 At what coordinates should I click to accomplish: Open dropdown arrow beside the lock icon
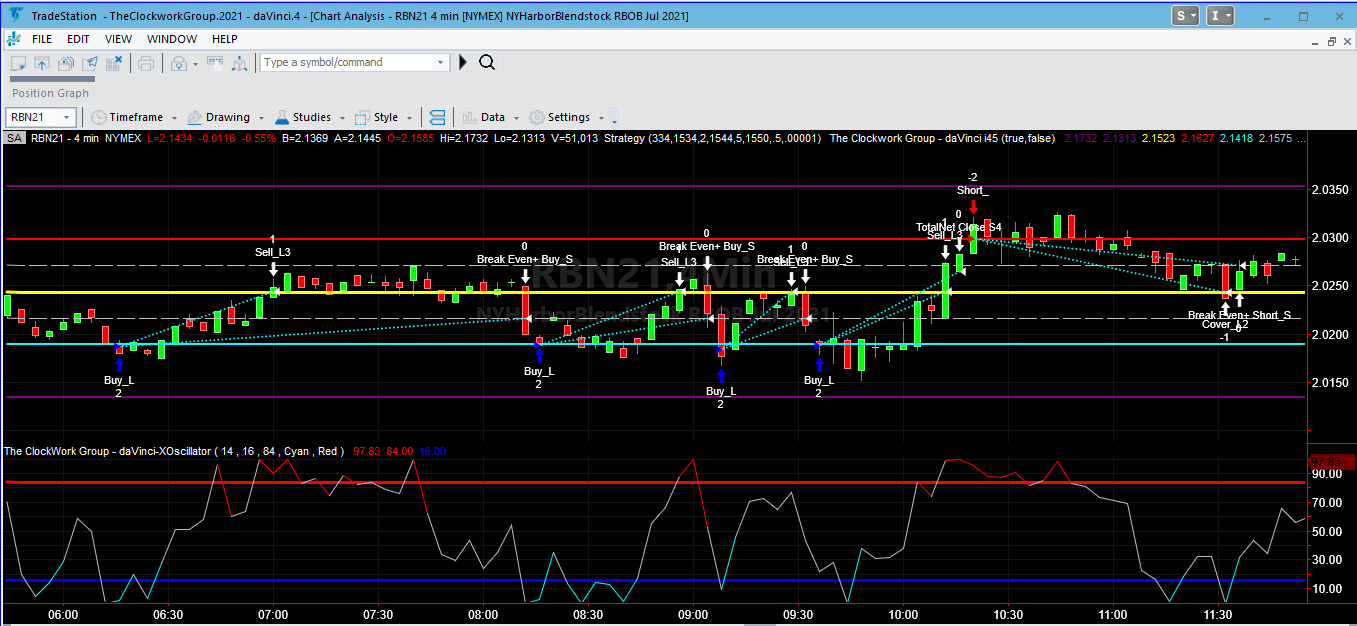click(193, 63)
